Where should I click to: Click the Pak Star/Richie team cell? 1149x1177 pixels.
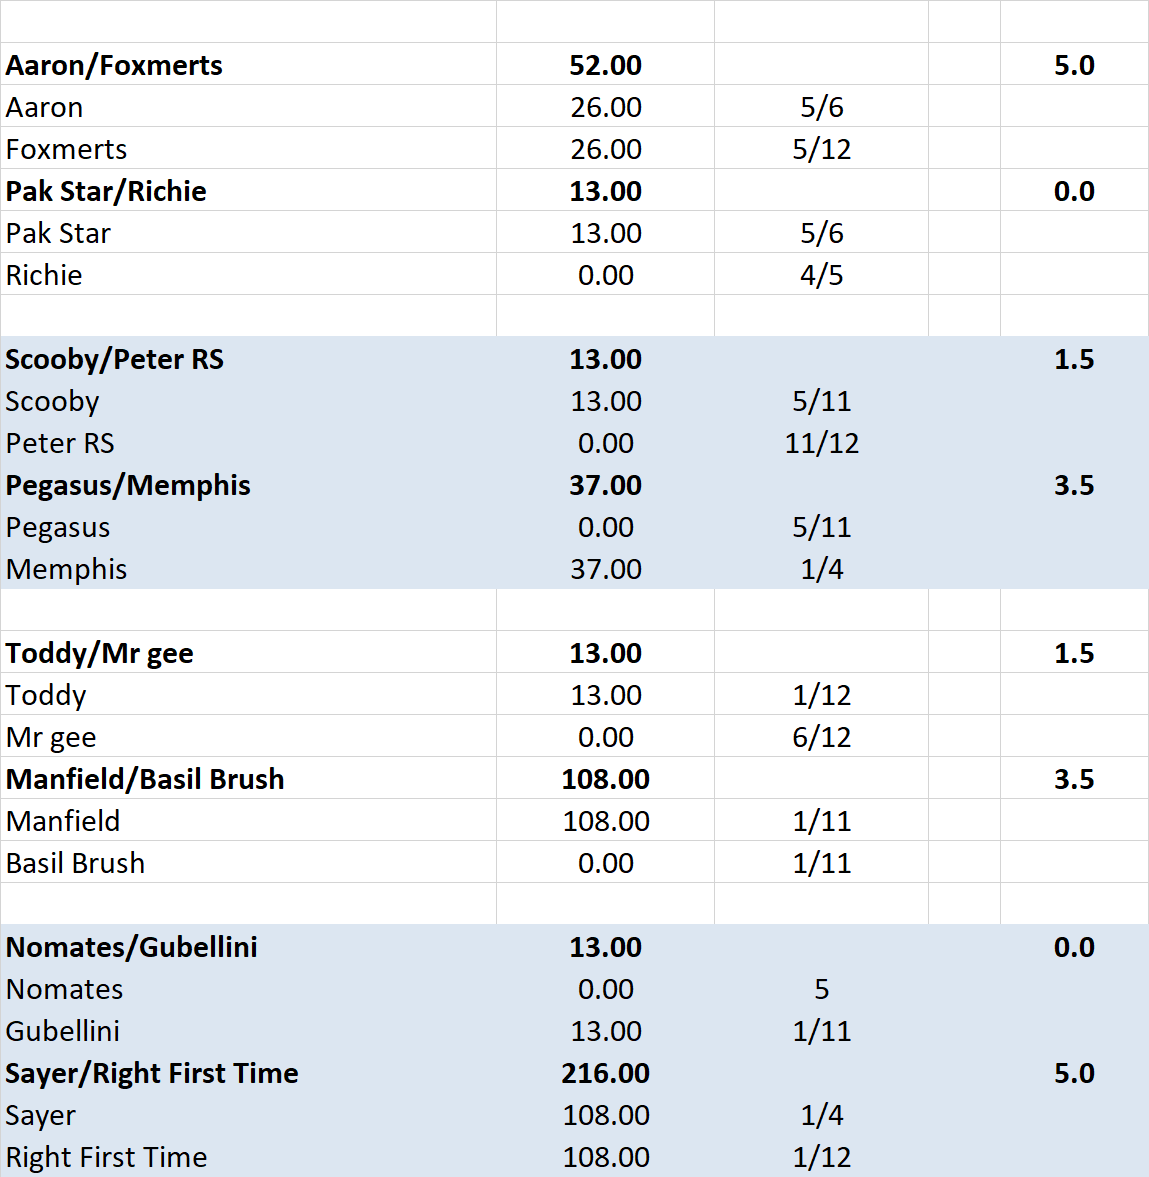[x=106, y=191]
